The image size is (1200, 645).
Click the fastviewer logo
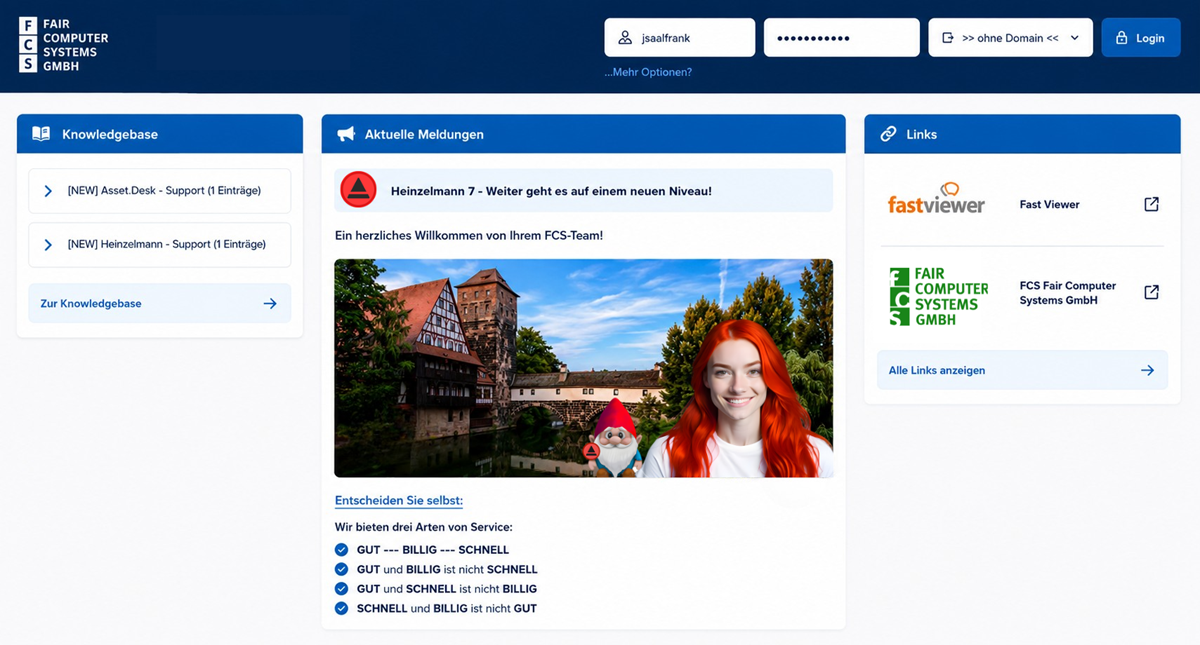point(936,199)
